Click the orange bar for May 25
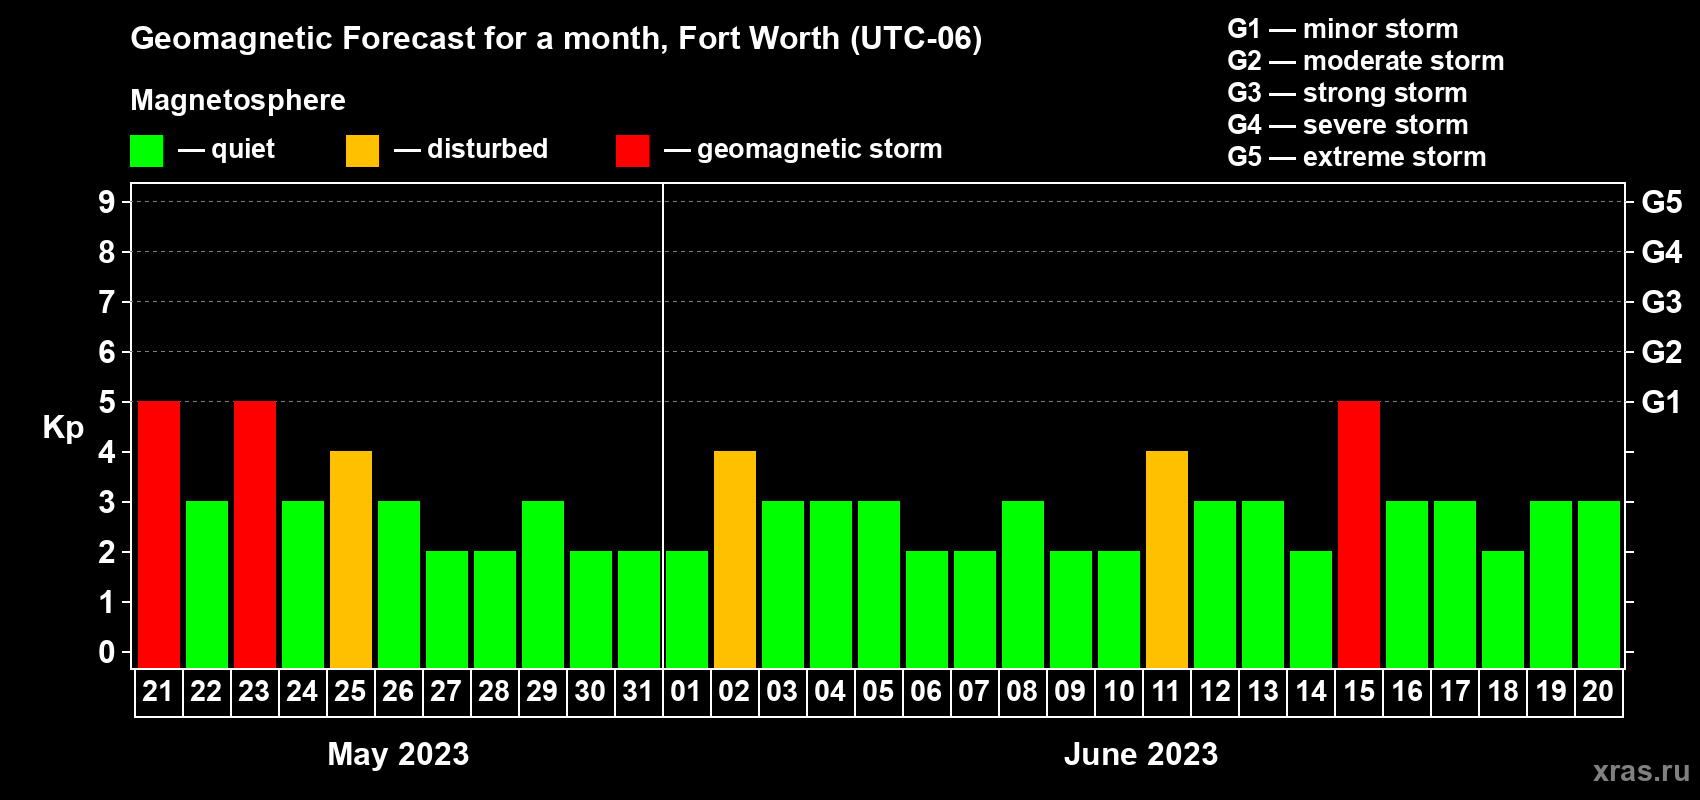Viewport: 1700px width, 800px height. 351,560
